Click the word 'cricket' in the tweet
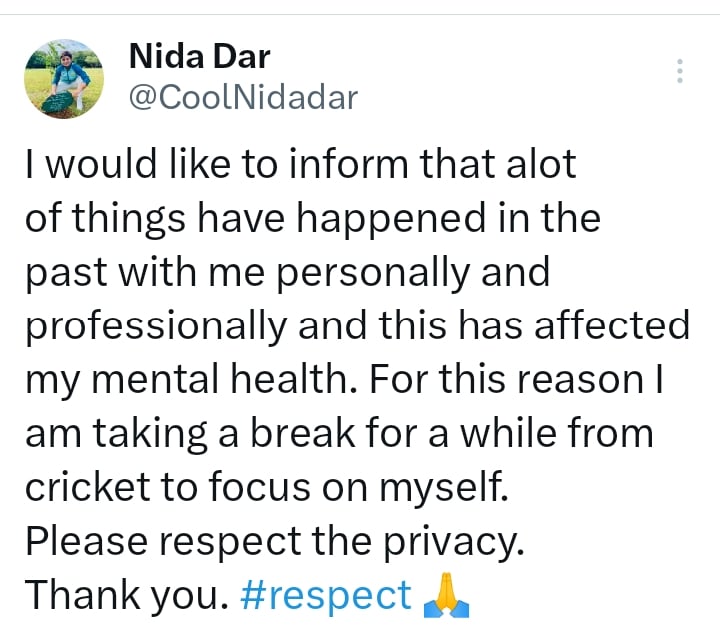Viewport: 720px width, 639px height. (88, 487)
